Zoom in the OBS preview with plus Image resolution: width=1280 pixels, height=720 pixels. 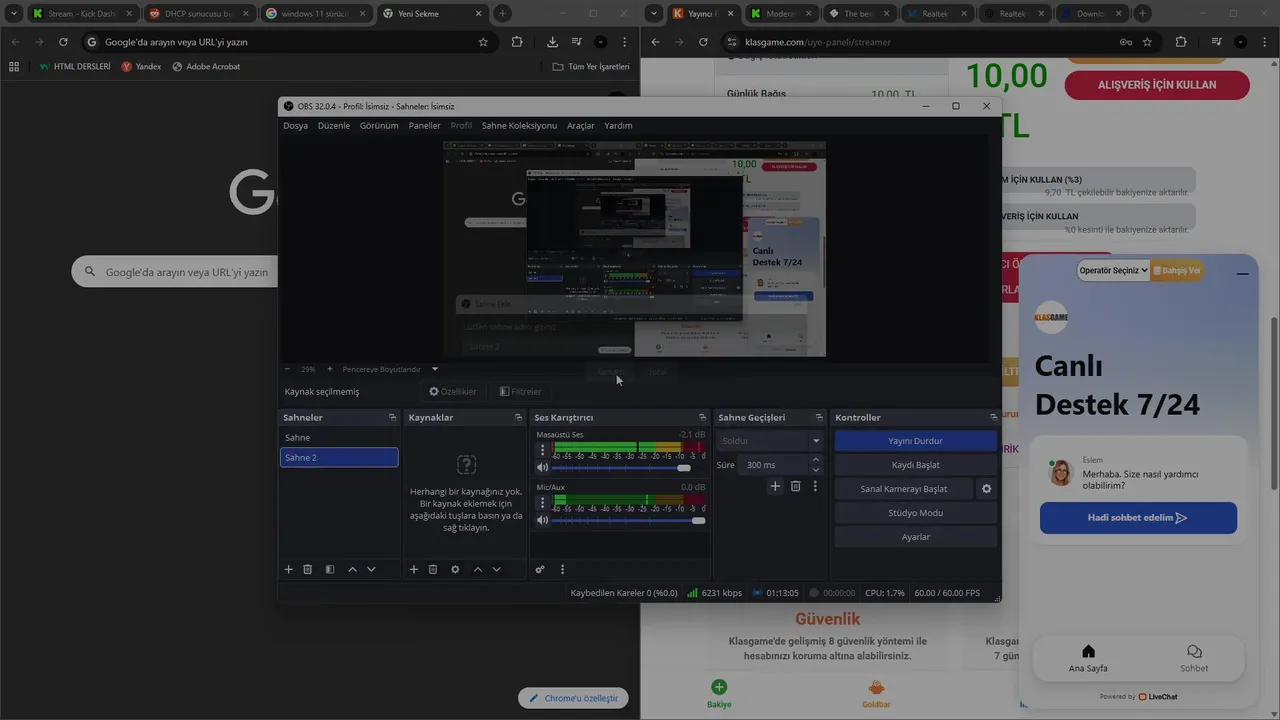(x=330, y=369)
